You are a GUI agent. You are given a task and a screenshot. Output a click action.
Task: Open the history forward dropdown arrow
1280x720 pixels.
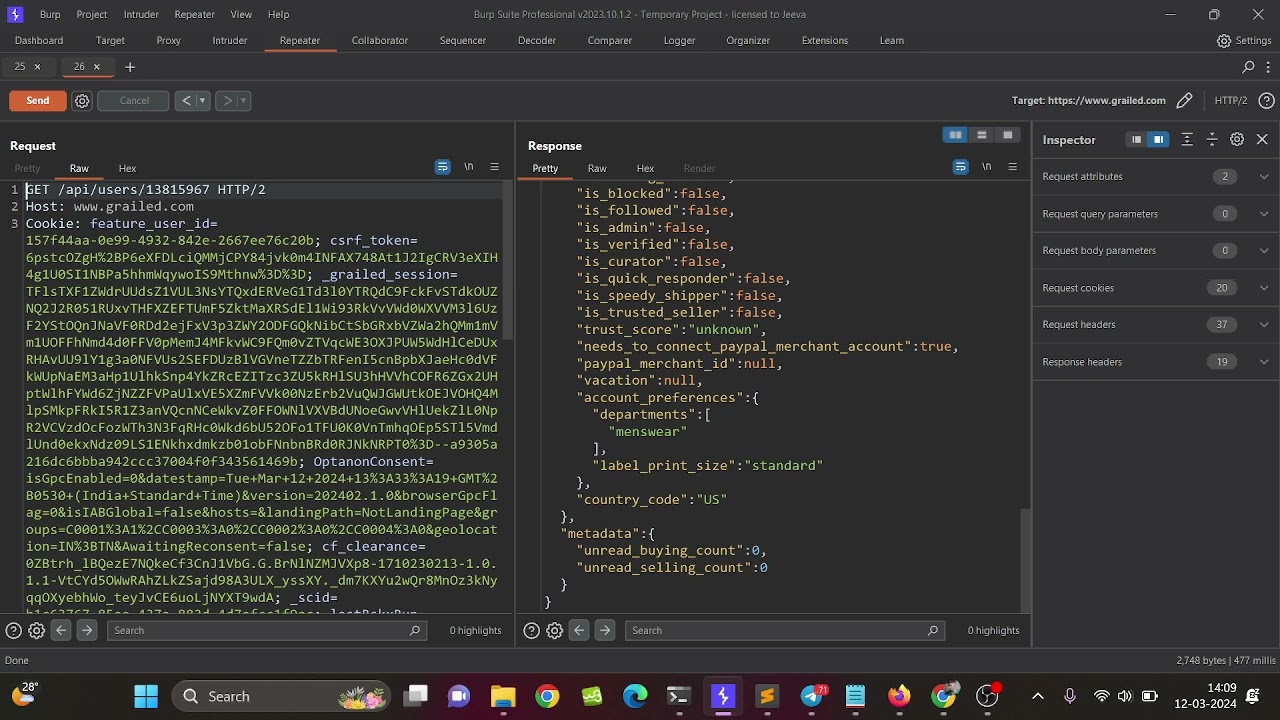point(244,100)
